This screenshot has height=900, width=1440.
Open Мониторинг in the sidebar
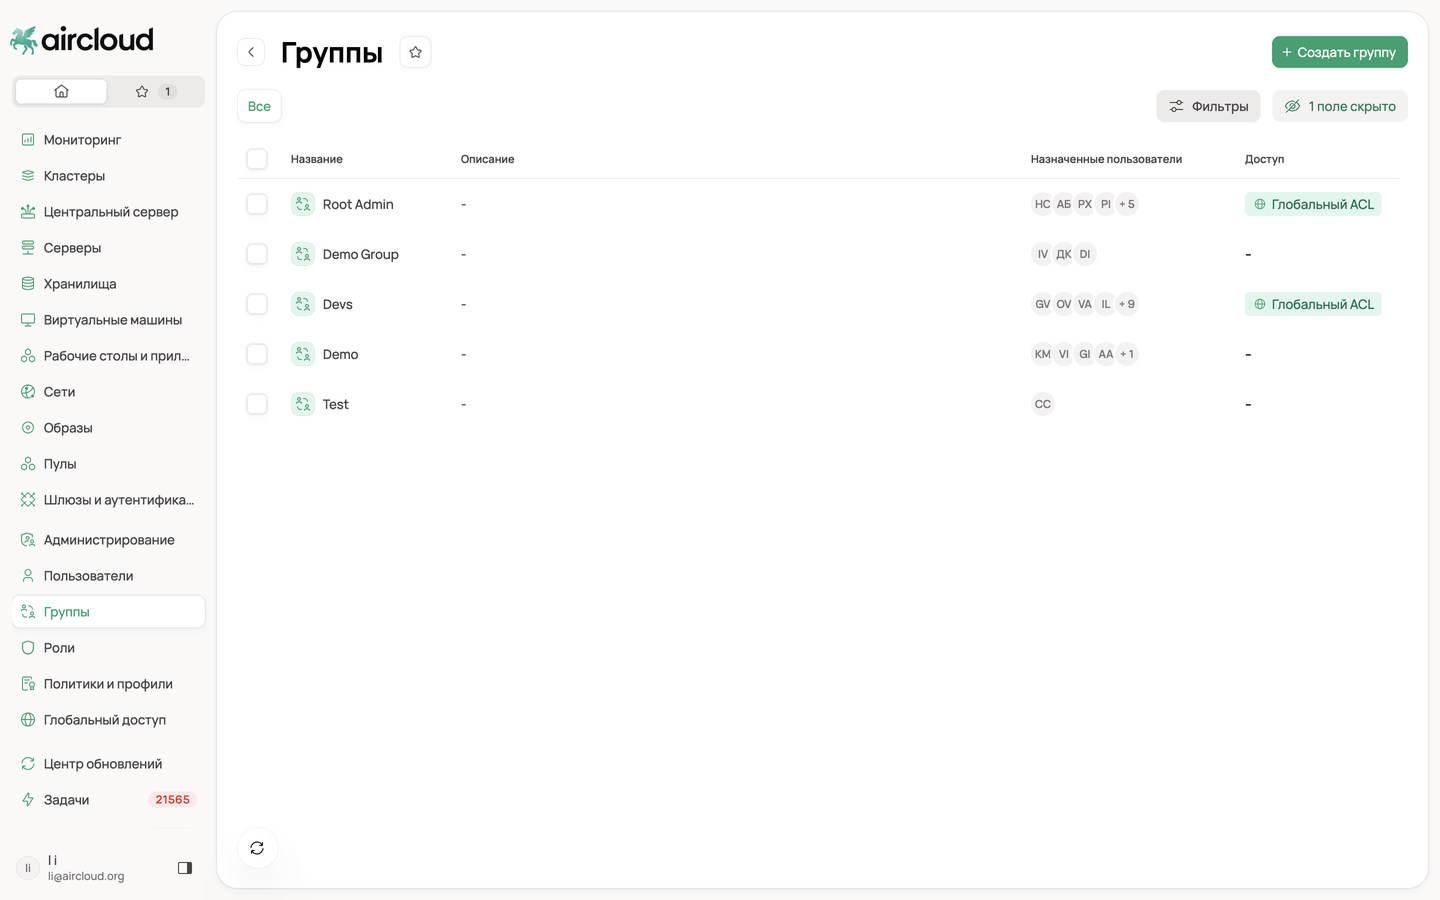pyautogui.click(x=108, y=140)
